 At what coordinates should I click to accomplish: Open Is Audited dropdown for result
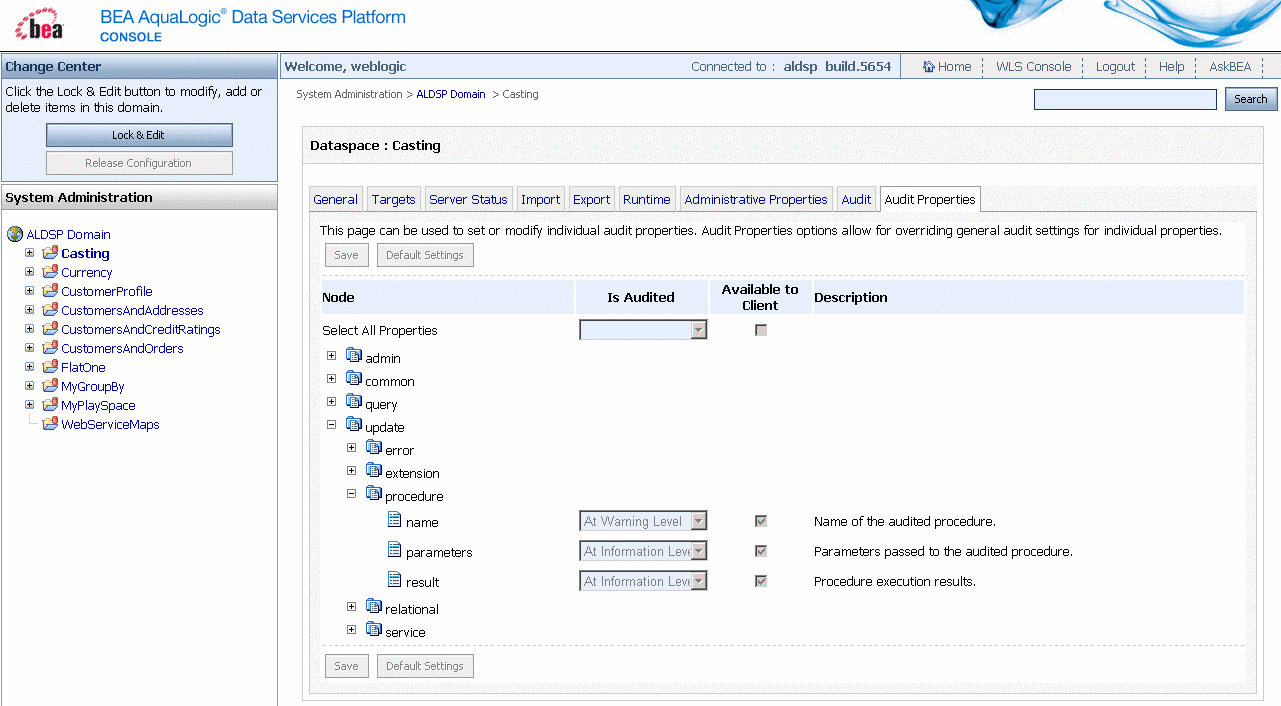(643, 581)
